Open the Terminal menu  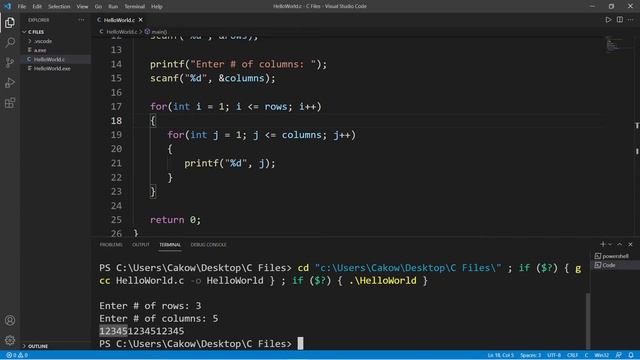(x=135, y=6)
